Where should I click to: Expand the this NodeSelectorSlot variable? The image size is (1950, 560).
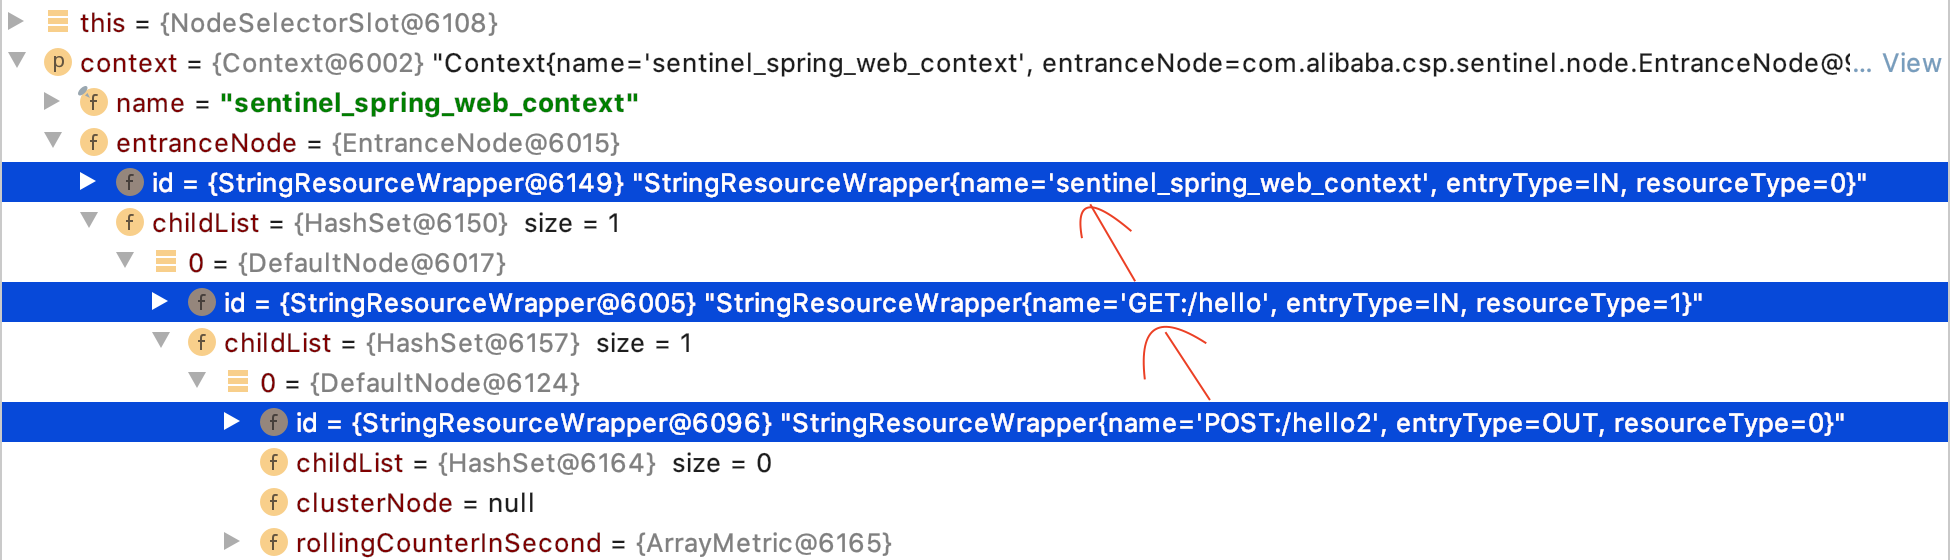pyautogui.click(x=16, y=21)
